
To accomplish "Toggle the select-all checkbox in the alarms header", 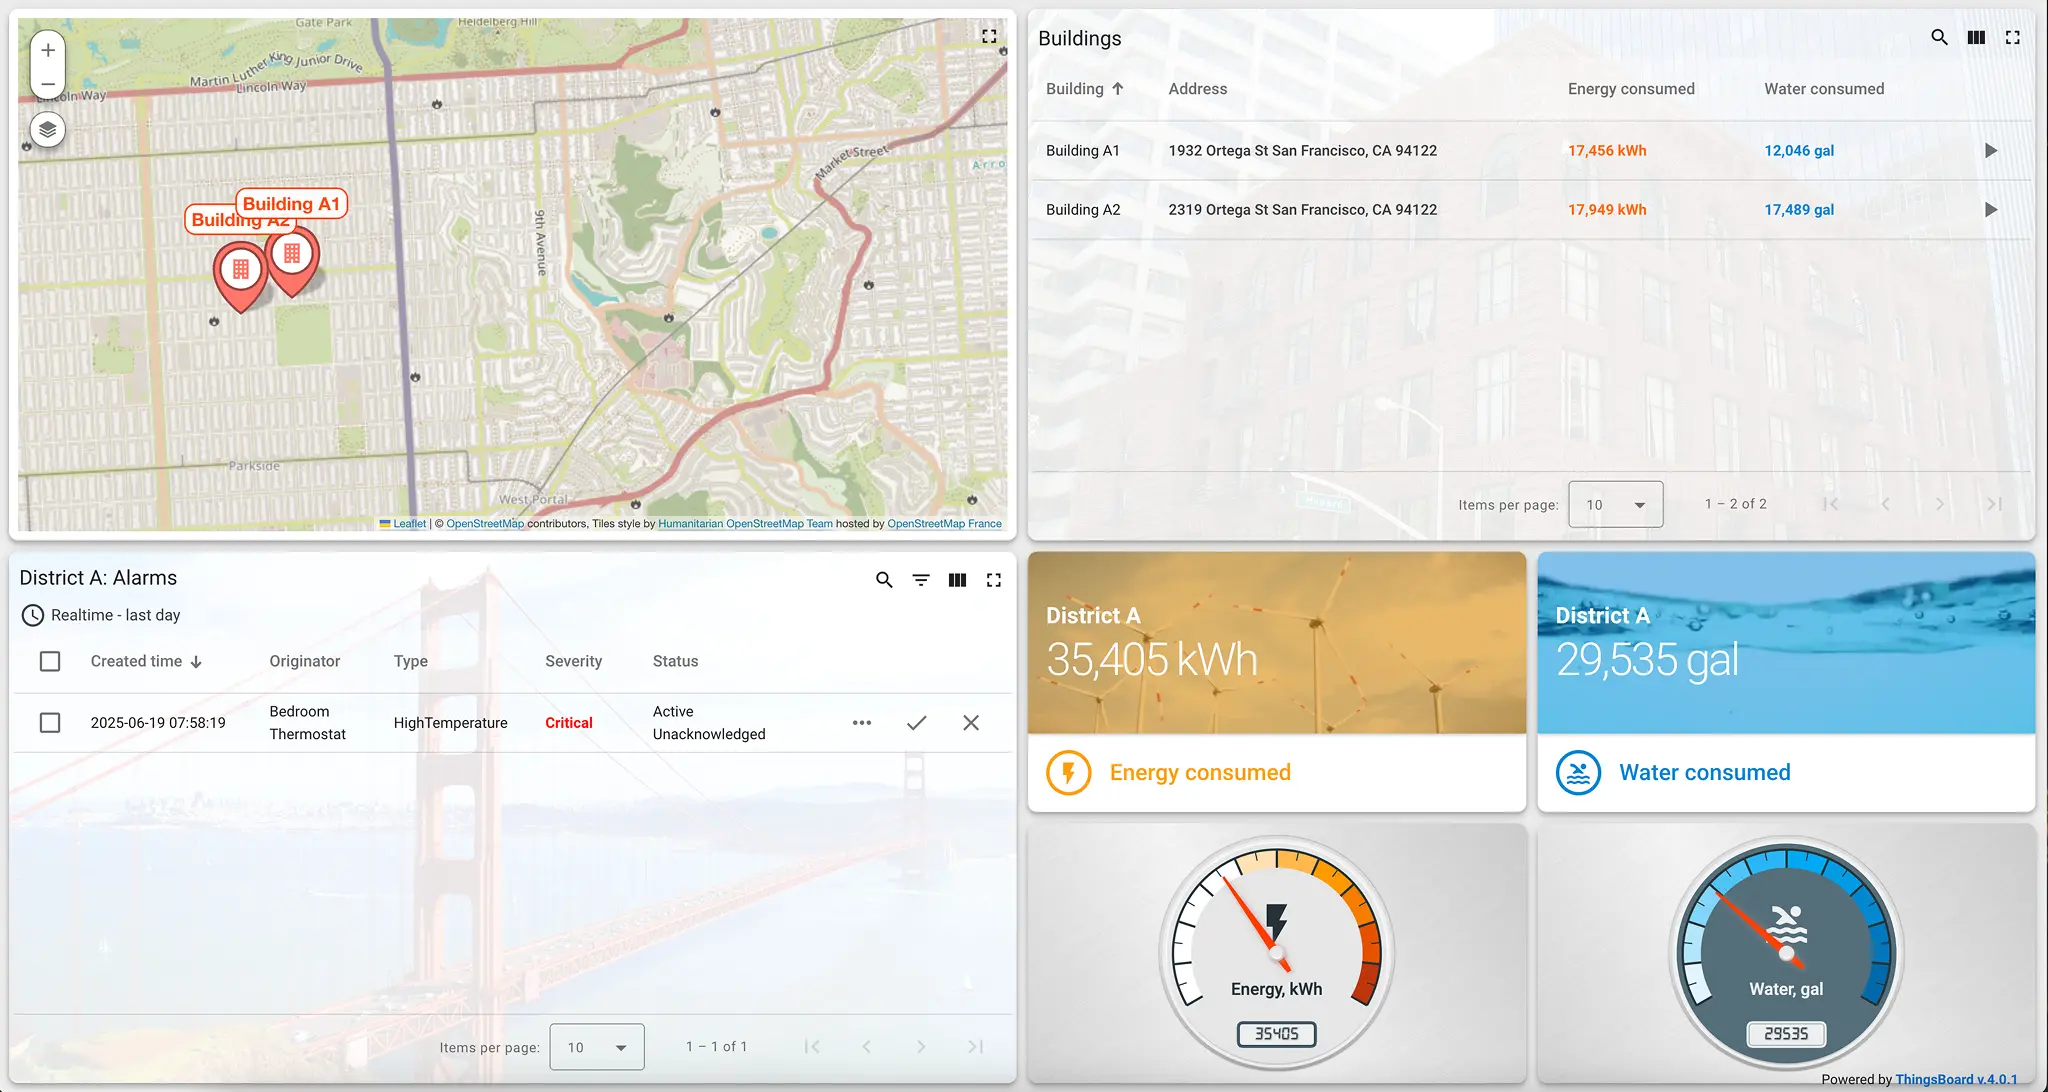I will [x=50, y=661].
